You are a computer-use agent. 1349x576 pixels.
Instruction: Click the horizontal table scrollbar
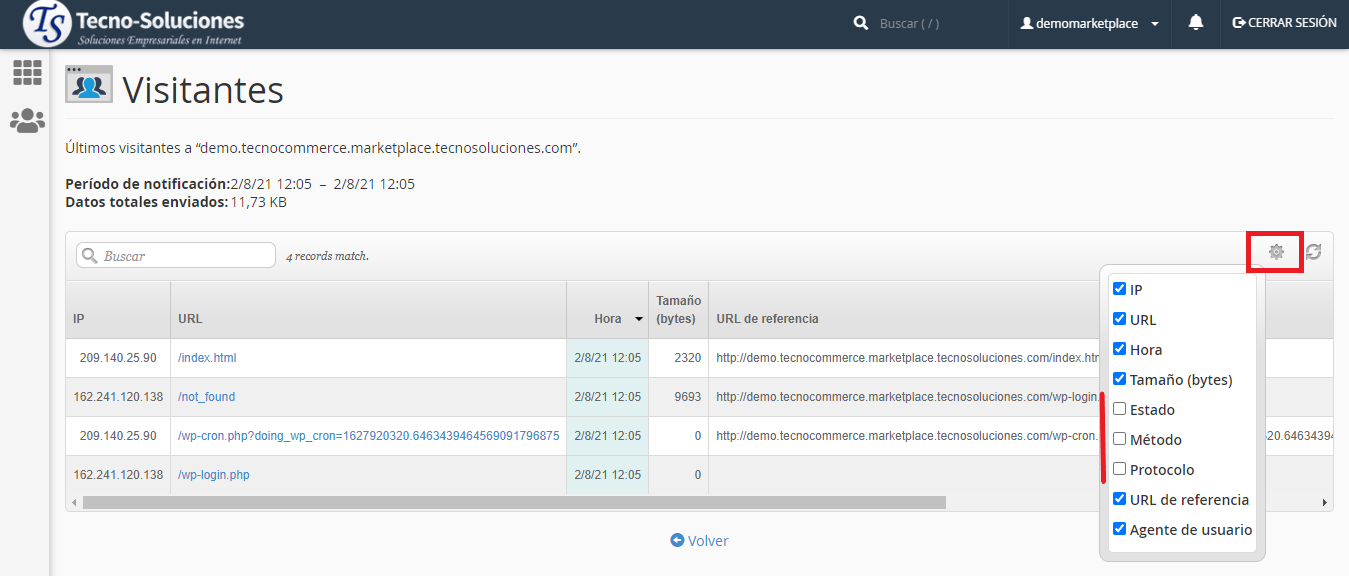click(x=514, y=502)
